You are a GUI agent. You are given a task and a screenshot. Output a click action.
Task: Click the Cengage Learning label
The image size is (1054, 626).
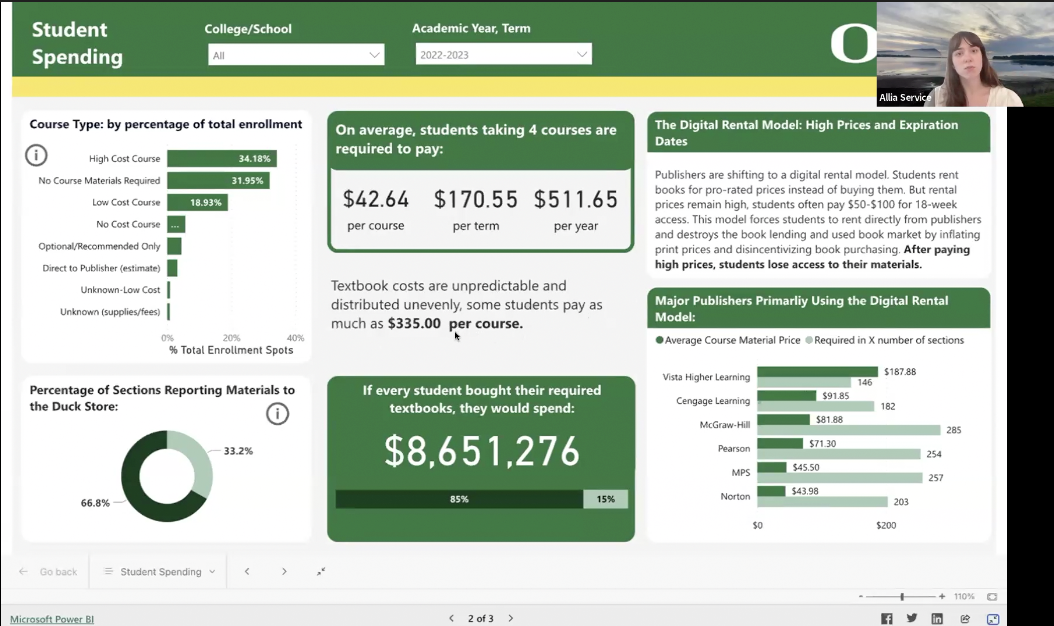coord(713,401)
